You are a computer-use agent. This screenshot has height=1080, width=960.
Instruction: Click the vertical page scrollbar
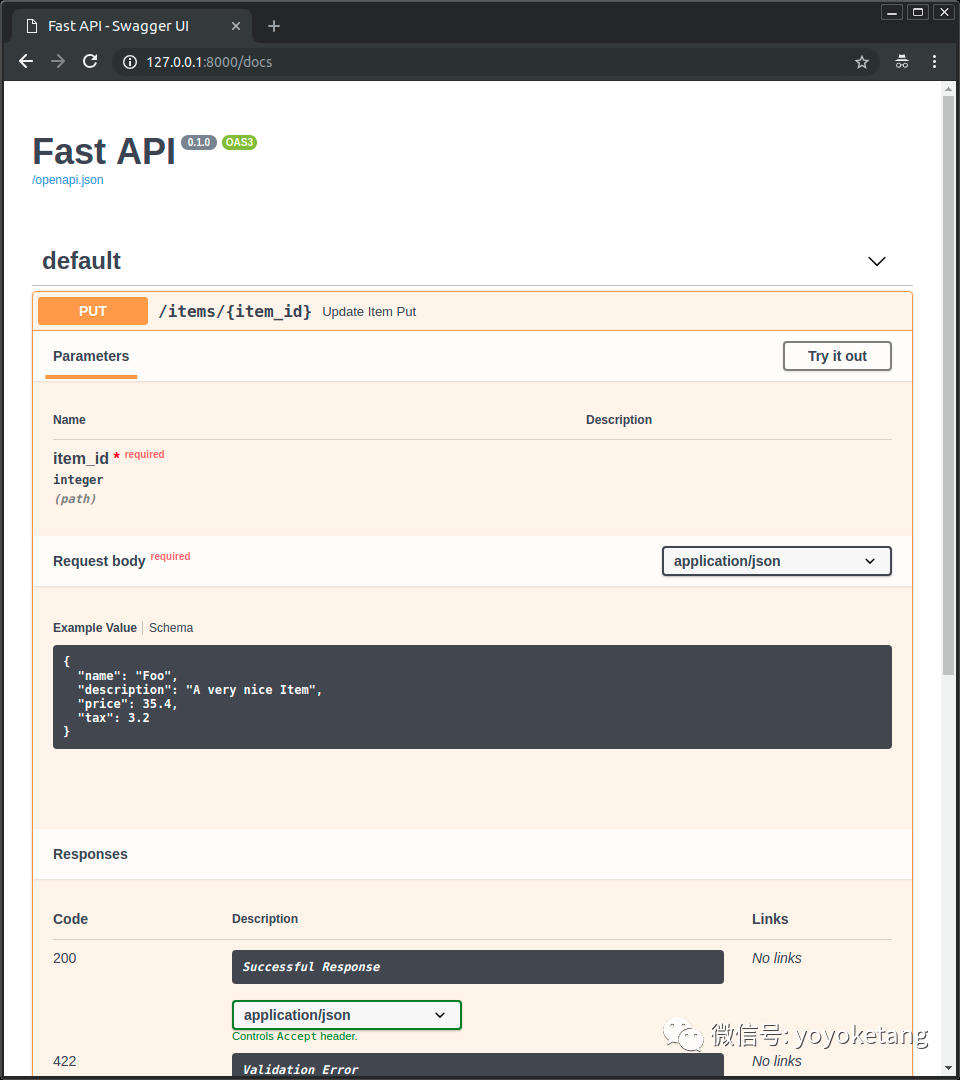tap(948, 380)
